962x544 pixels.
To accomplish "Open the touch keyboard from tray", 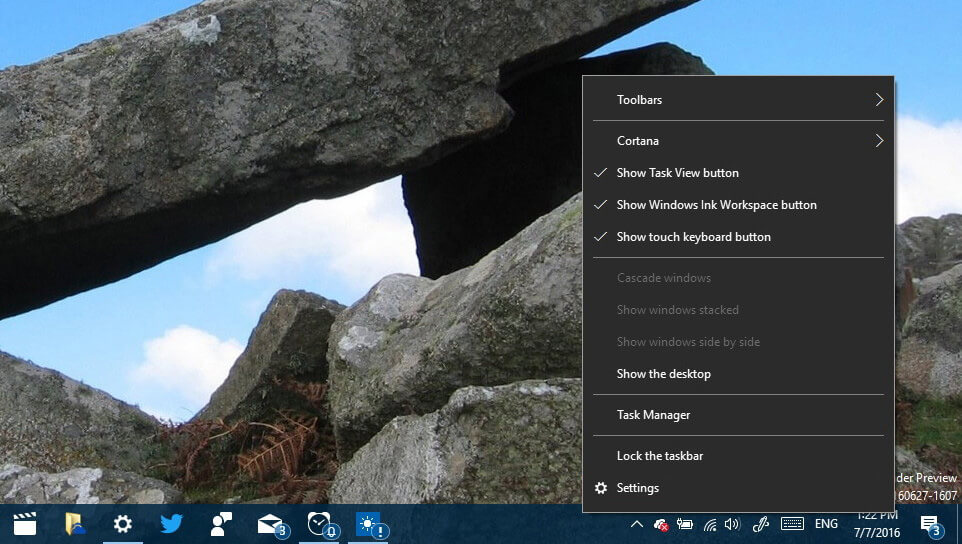I will click(792, 524).
